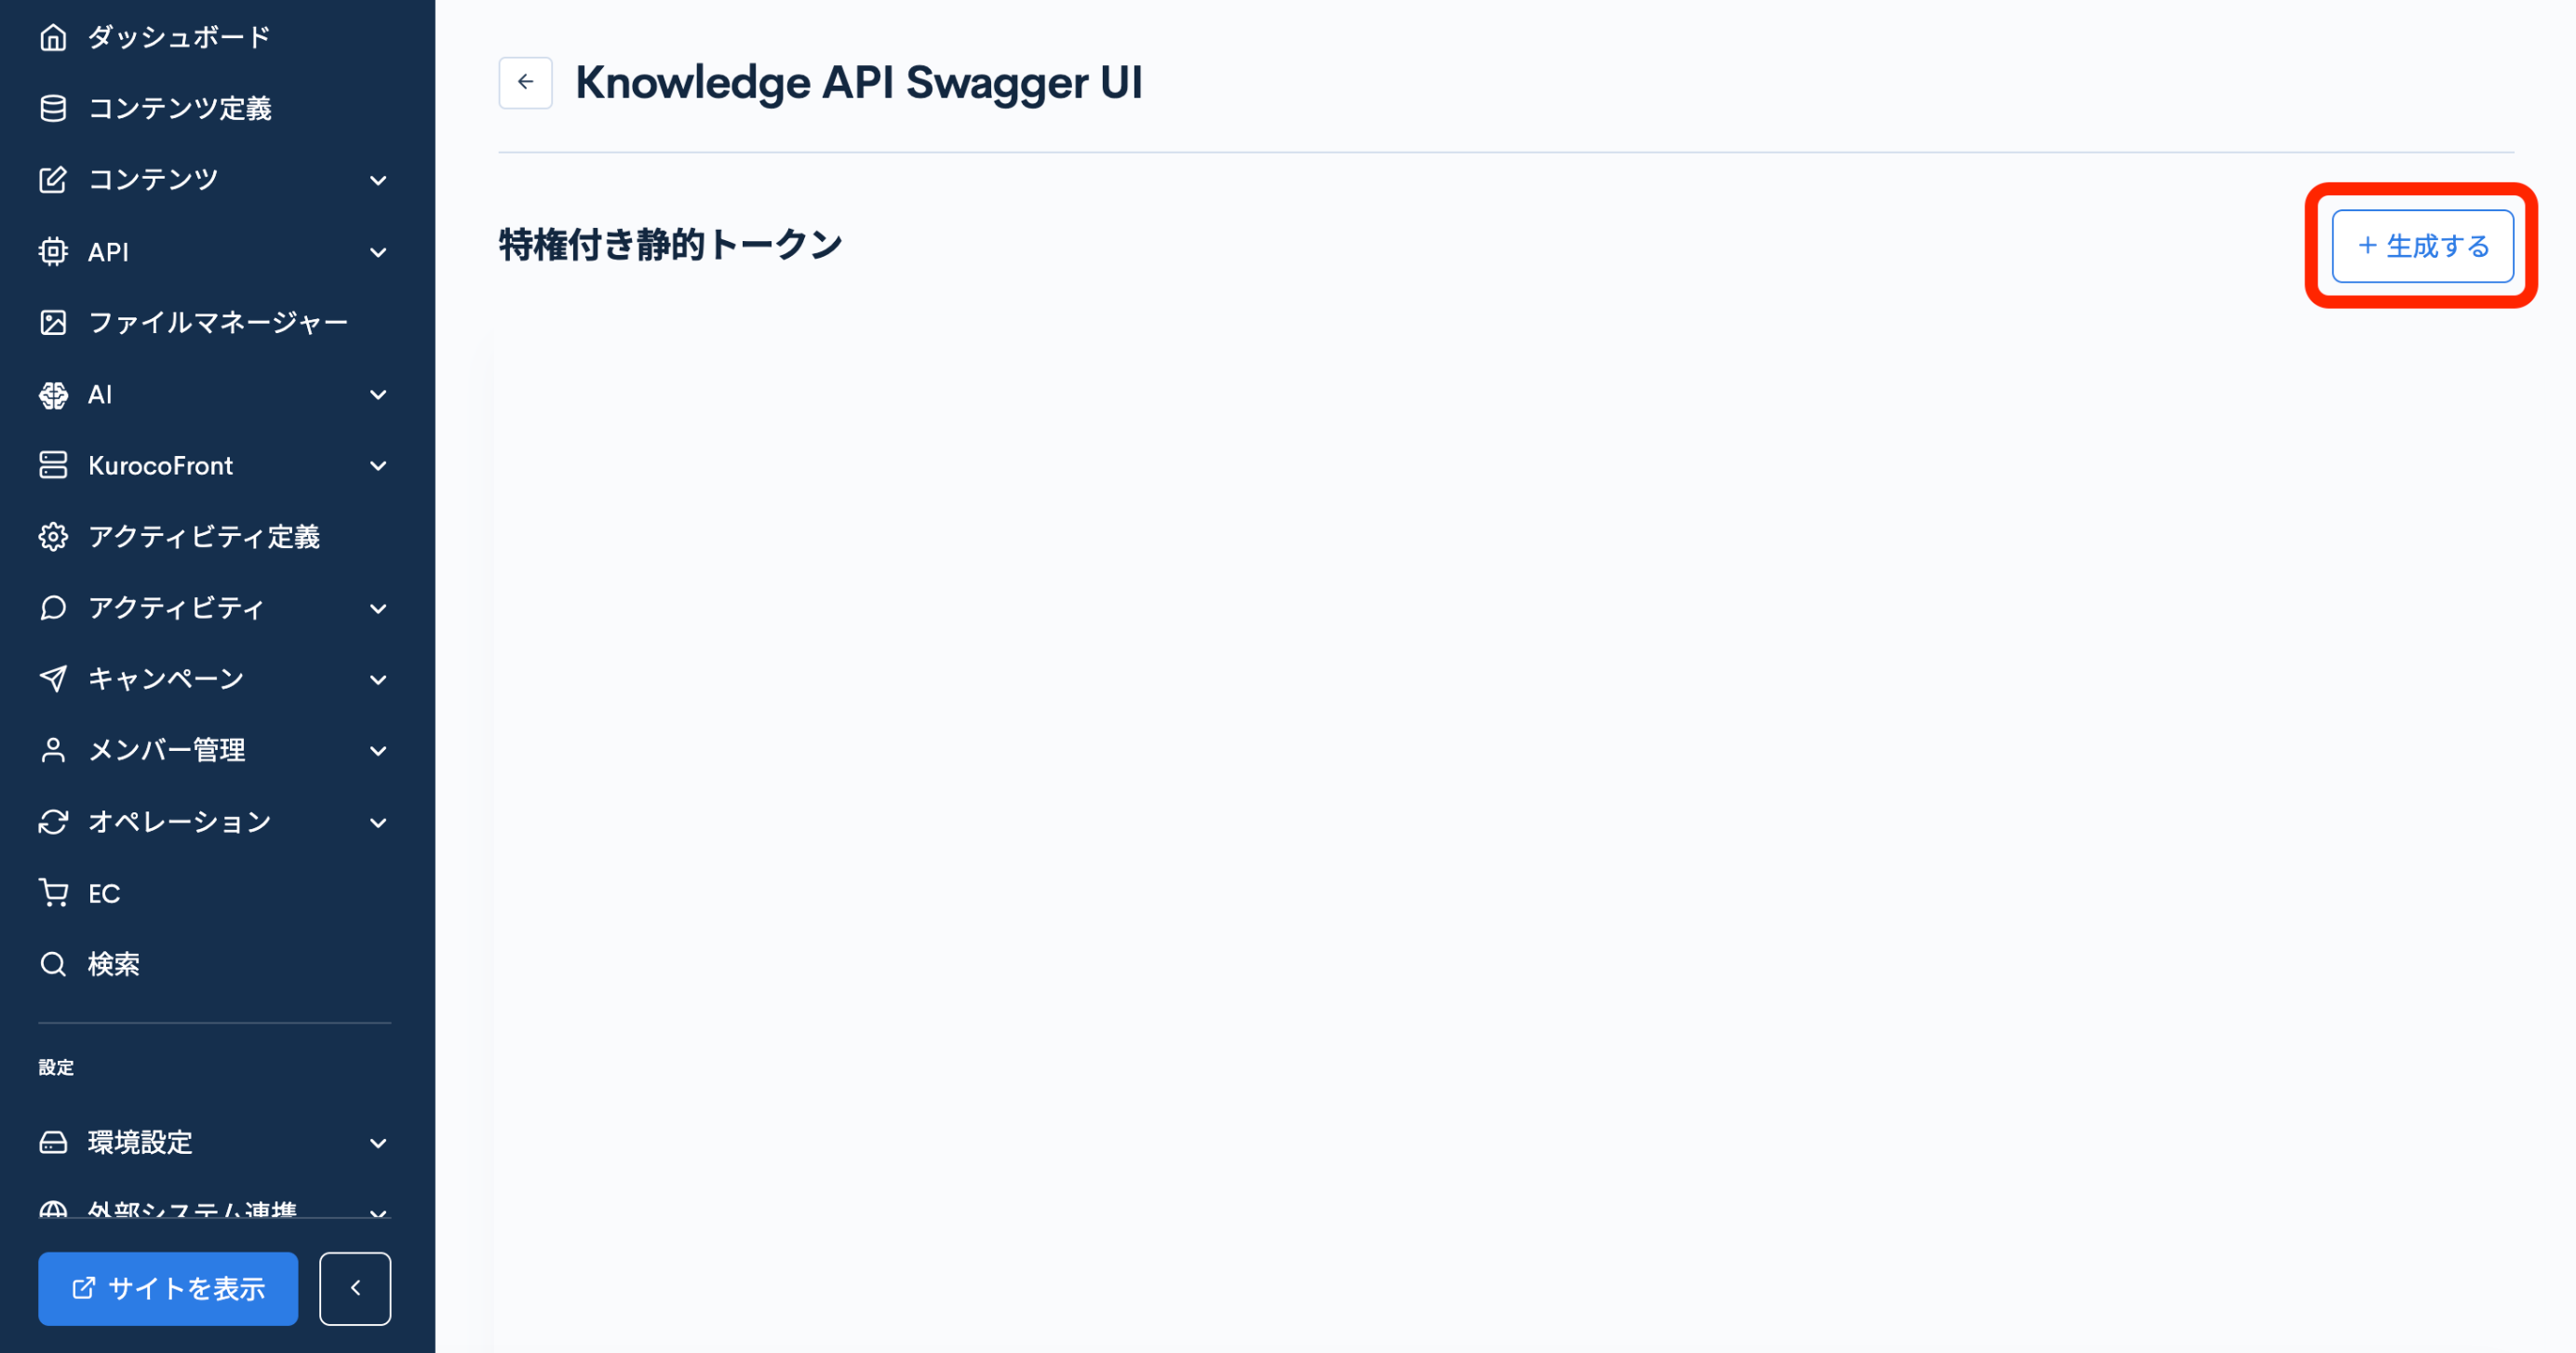Expand the オペレーション chevron

(x=378, y=822)
